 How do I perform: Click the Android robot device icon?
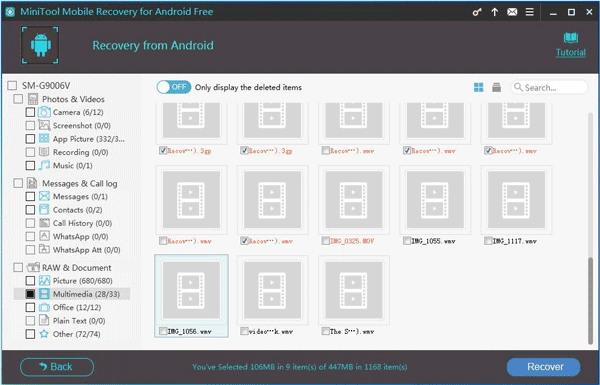(x=40, y=45)
